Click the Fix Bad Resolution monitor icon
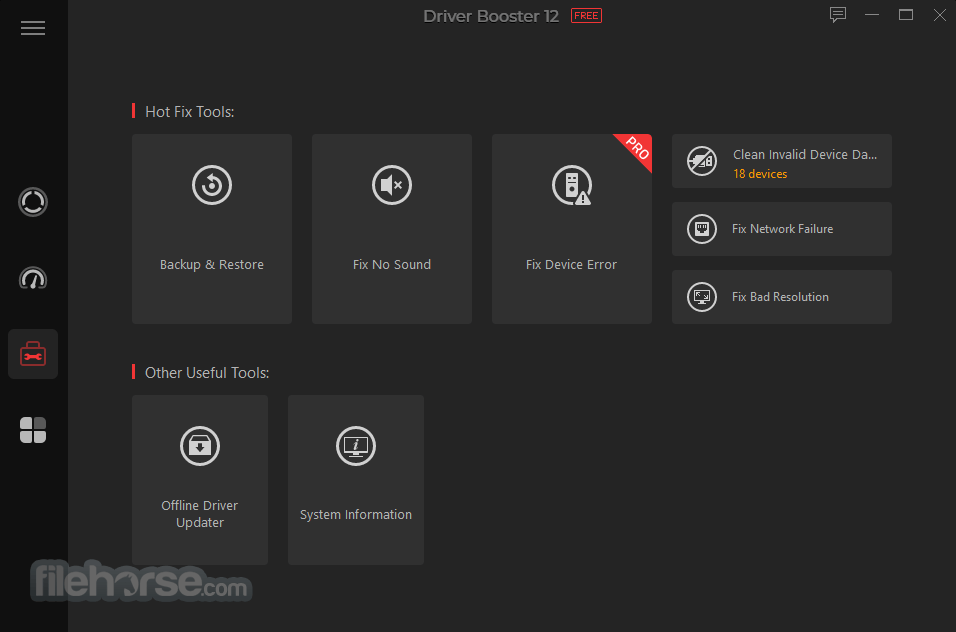 tap(702, 297)
